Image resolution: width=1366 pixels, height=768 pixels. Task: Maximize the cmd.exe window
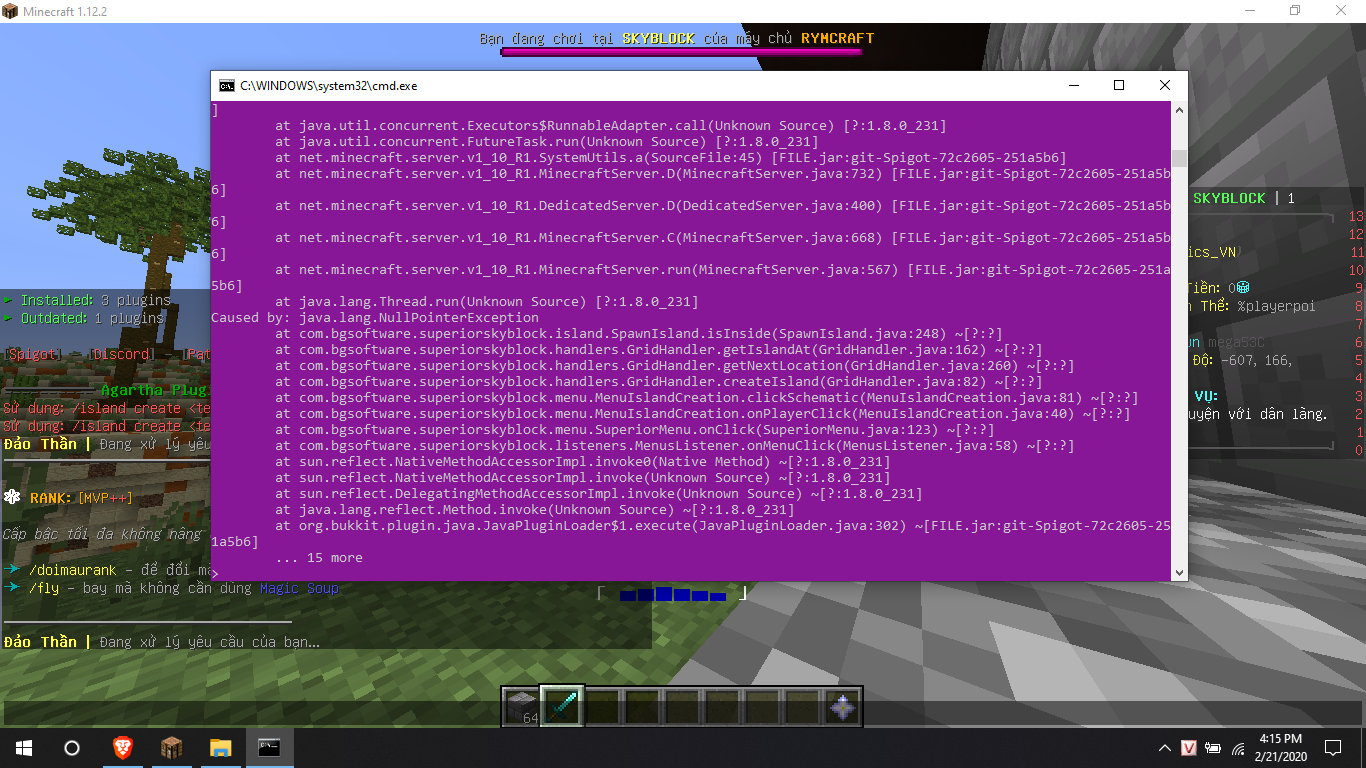(1119, 86)
